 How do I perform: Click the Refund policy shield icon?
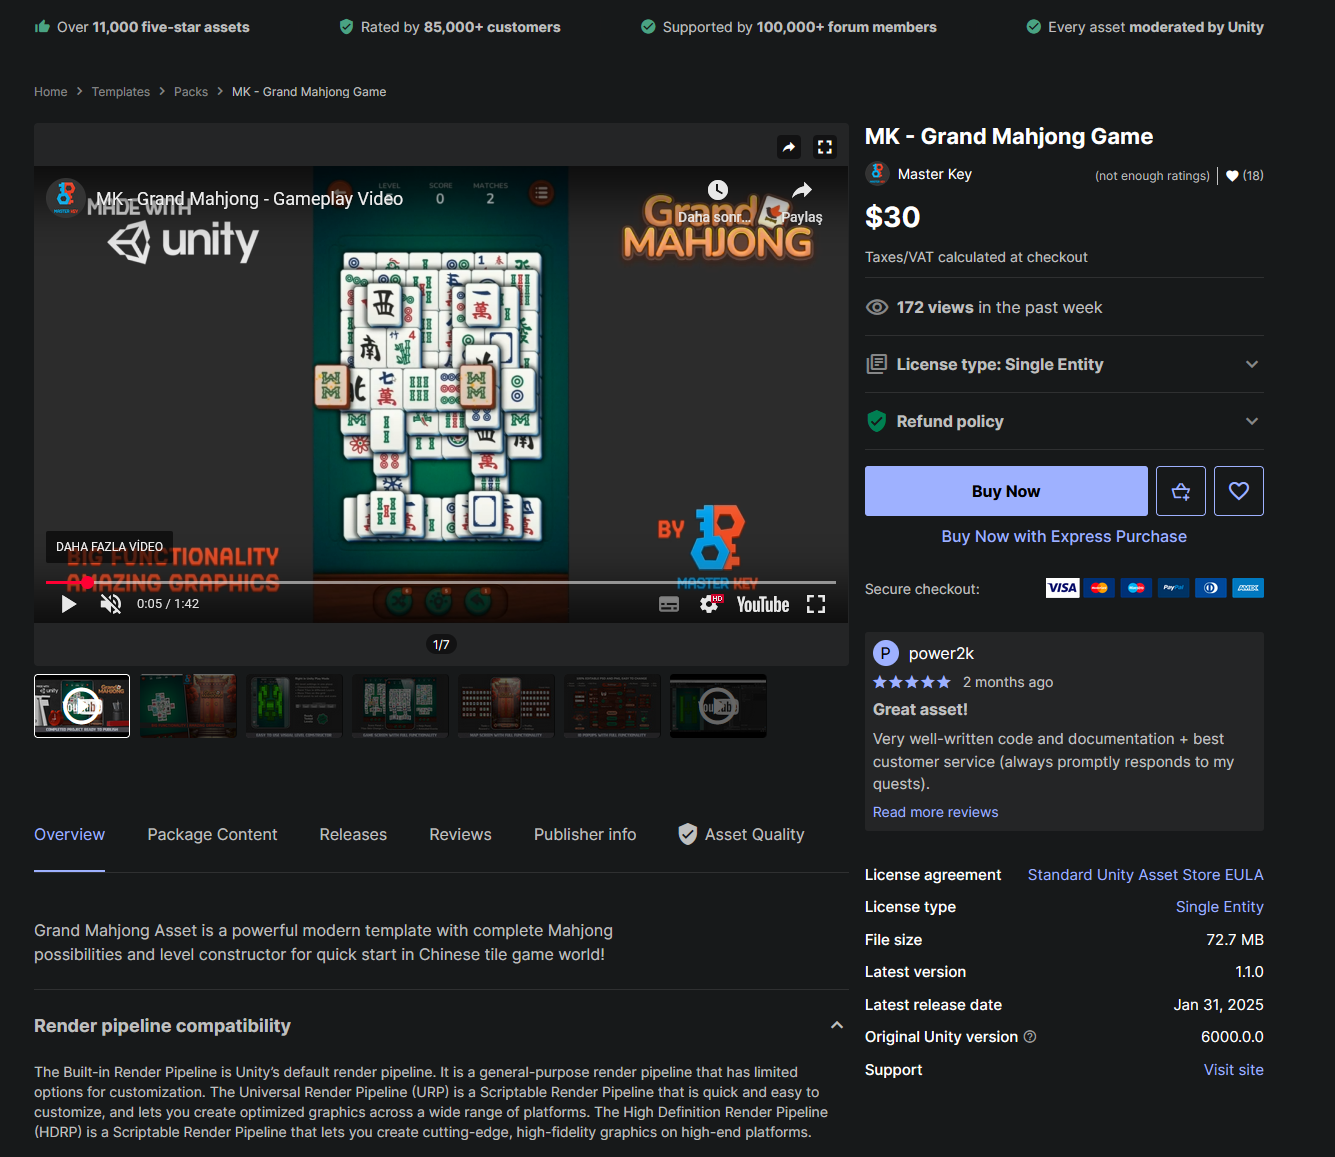coord(877,421)
